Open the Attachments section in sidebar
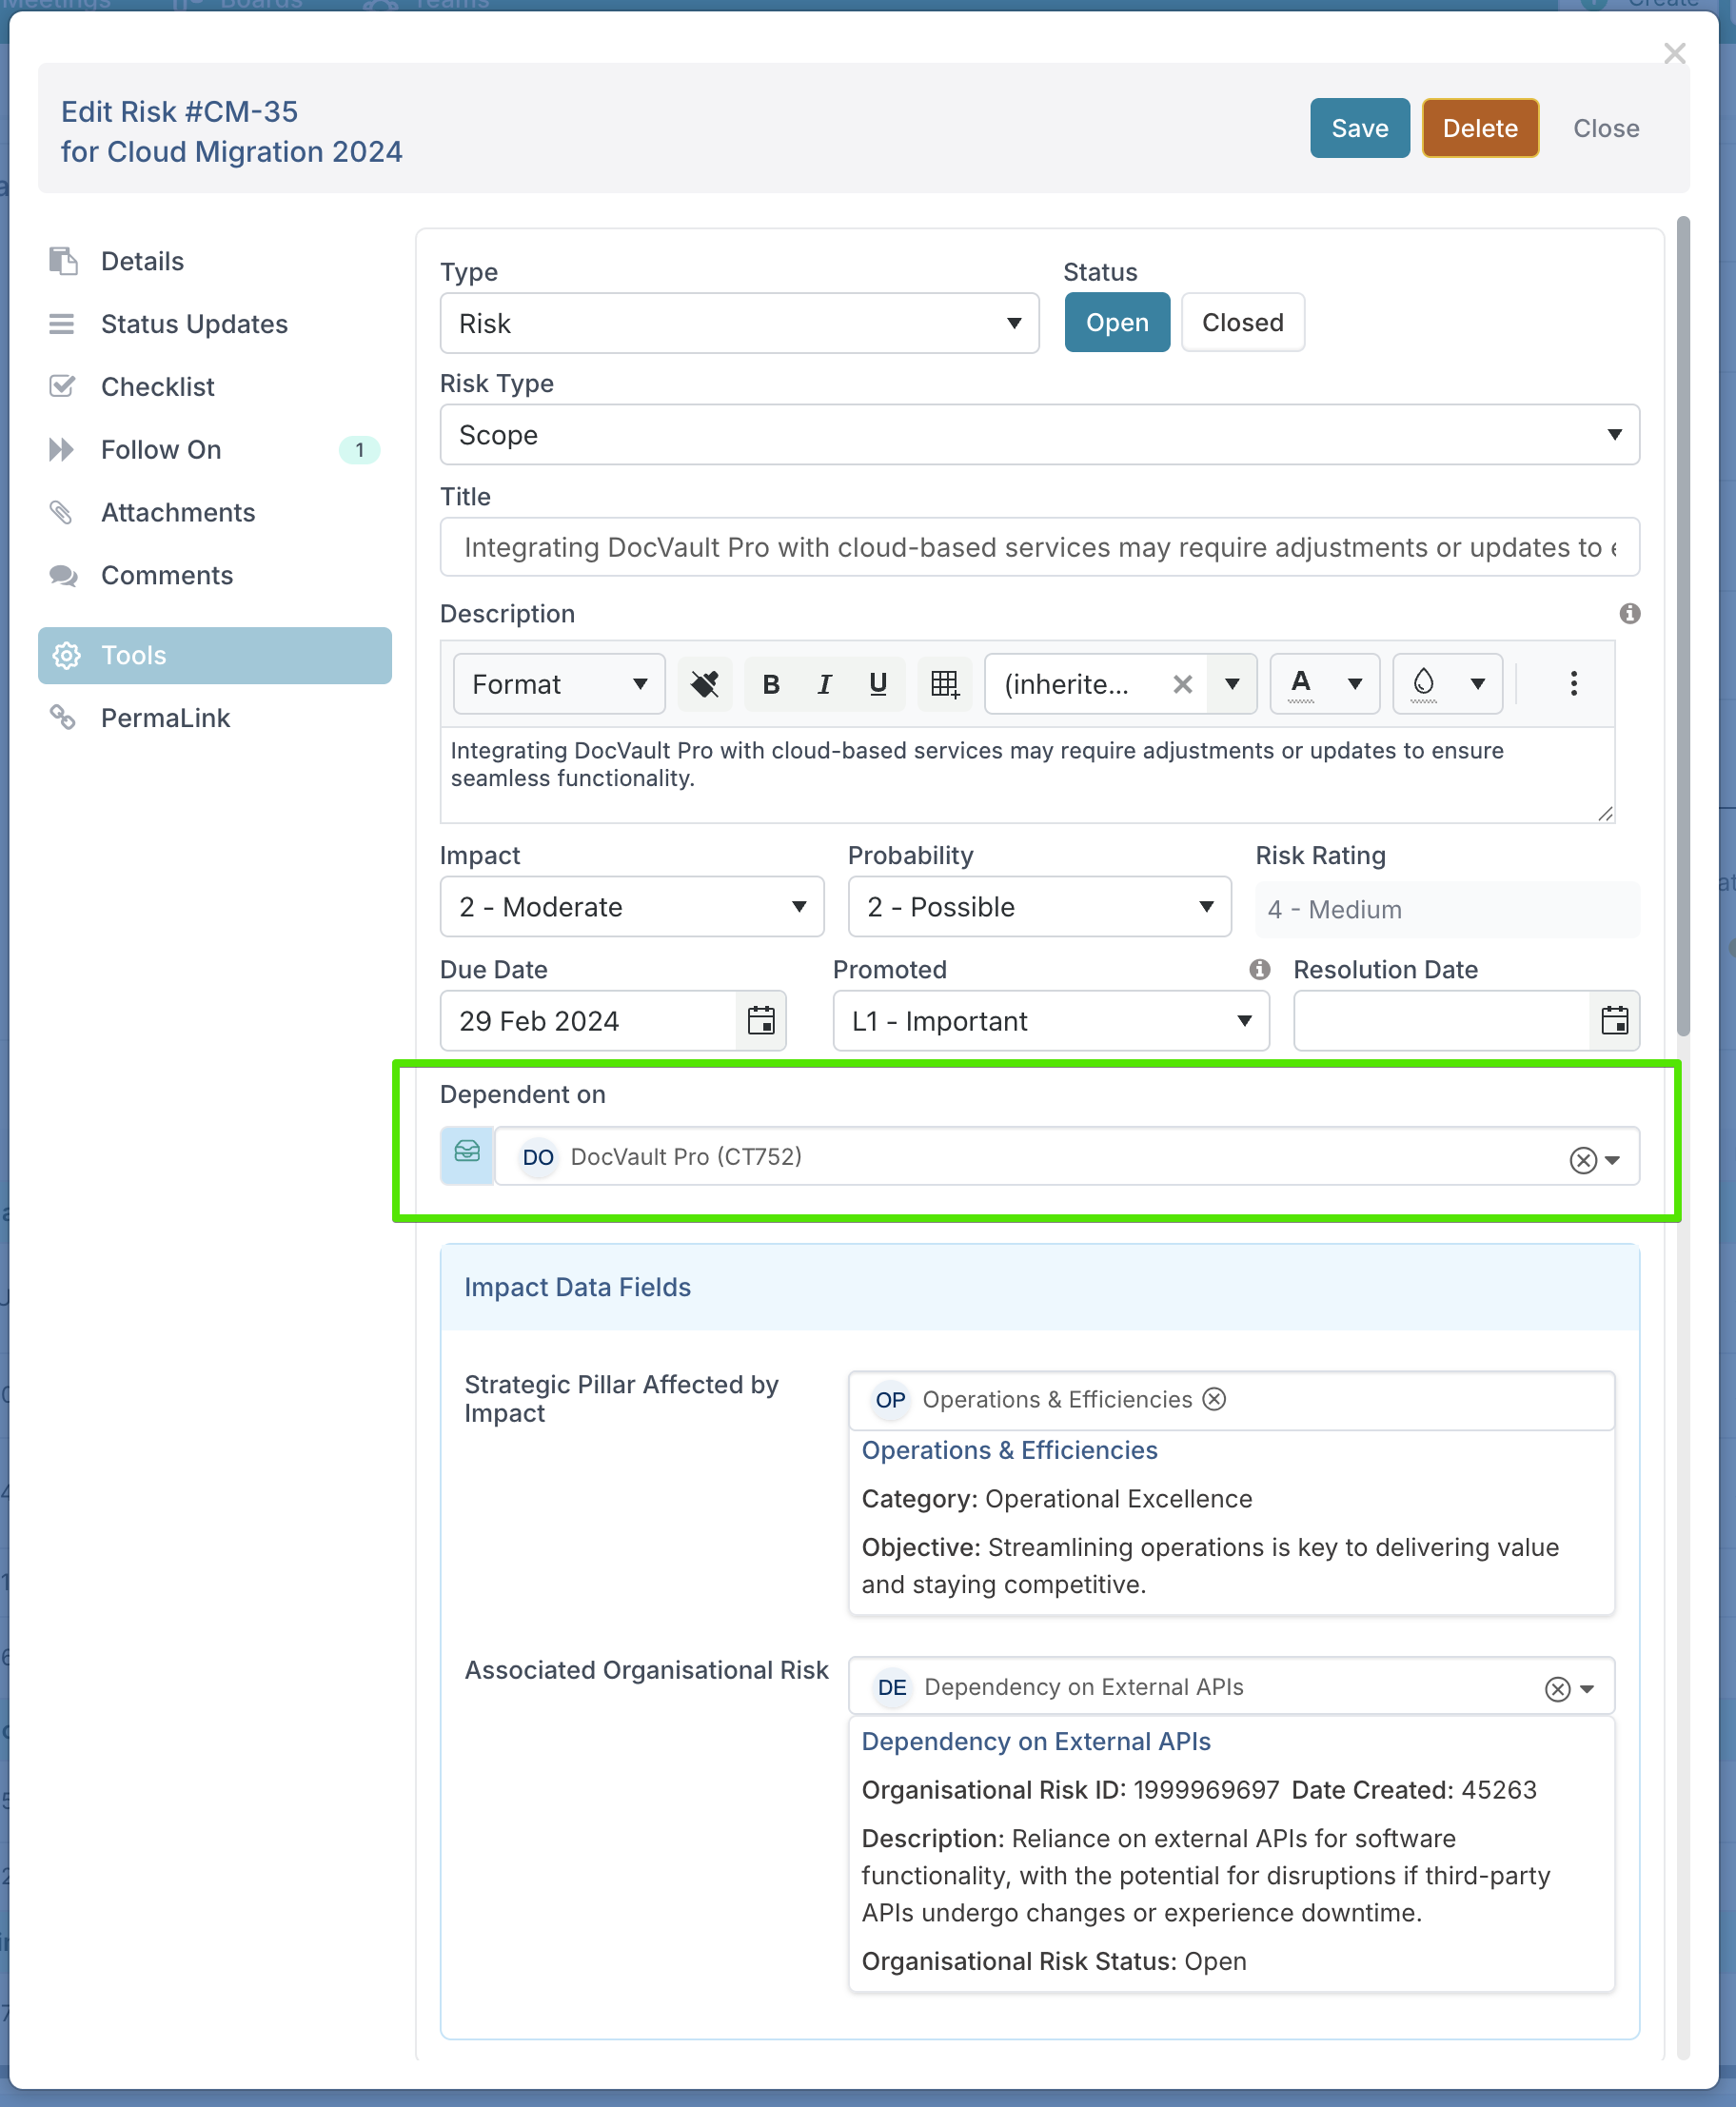This screenshot has width=1736, height=2107. (x=178, y=512)
